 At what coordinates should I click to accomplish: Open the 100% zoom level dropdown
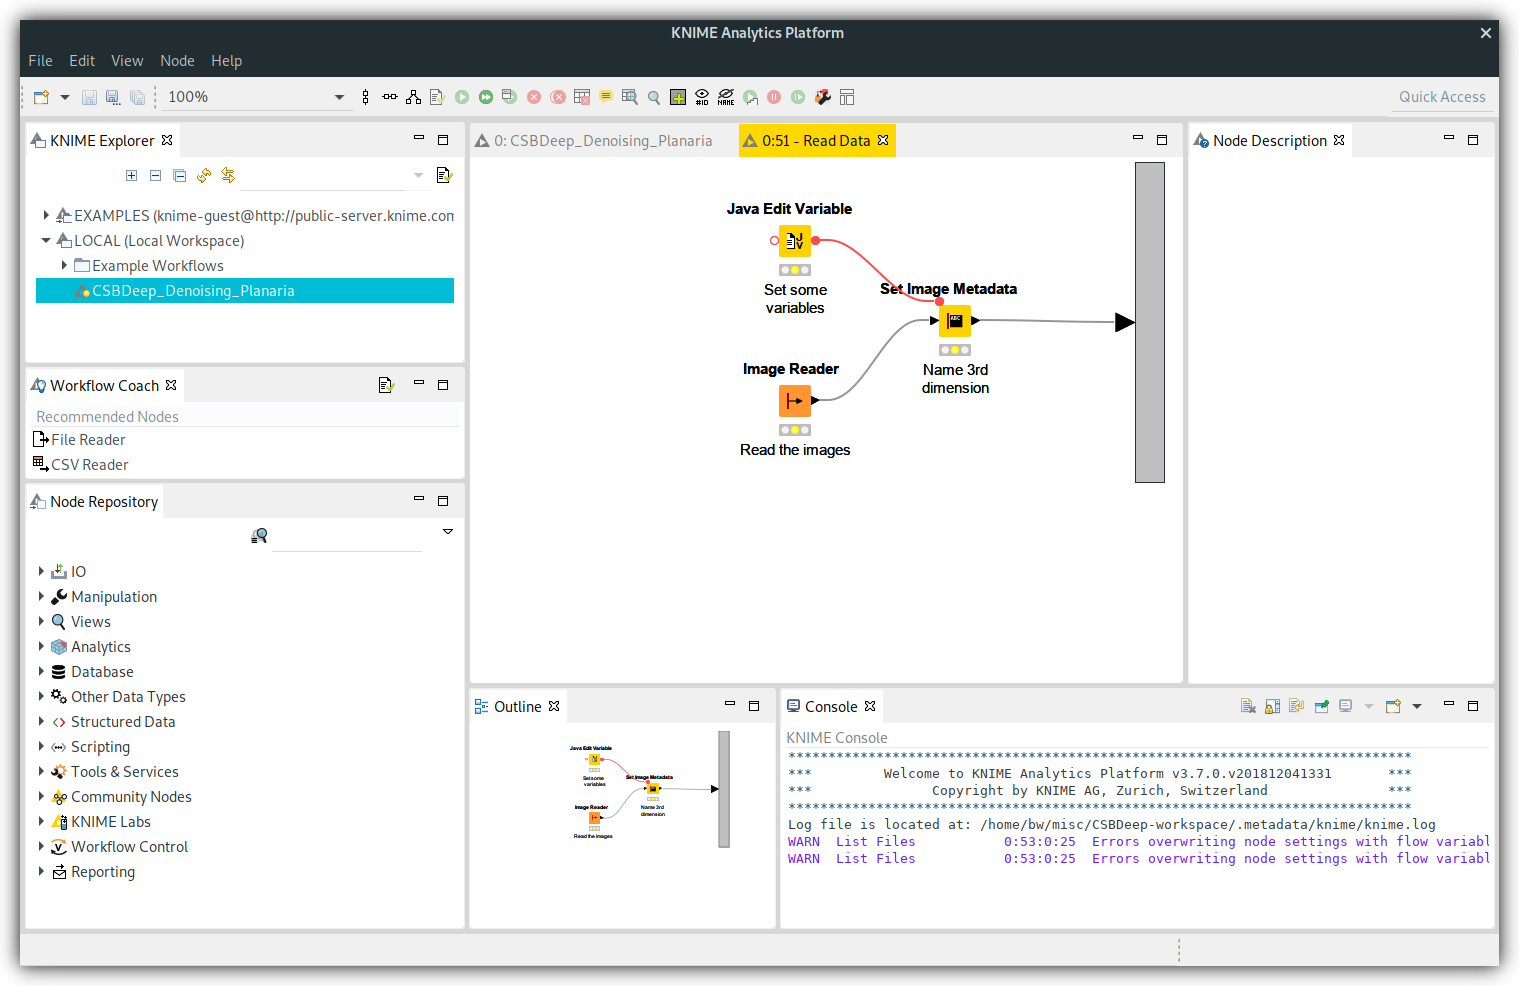[x=339, y=97]
